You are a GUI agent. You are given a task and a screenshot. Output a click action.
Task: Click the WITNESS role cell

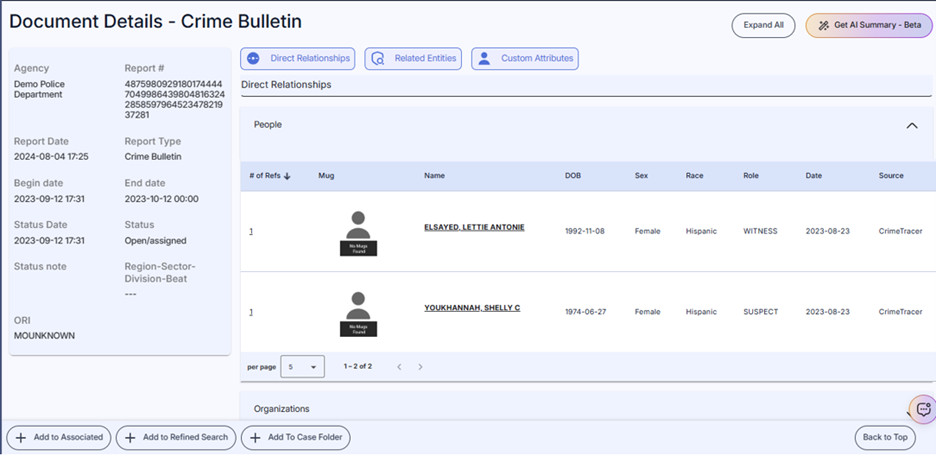pyautogui.click(x=760, y=231)
